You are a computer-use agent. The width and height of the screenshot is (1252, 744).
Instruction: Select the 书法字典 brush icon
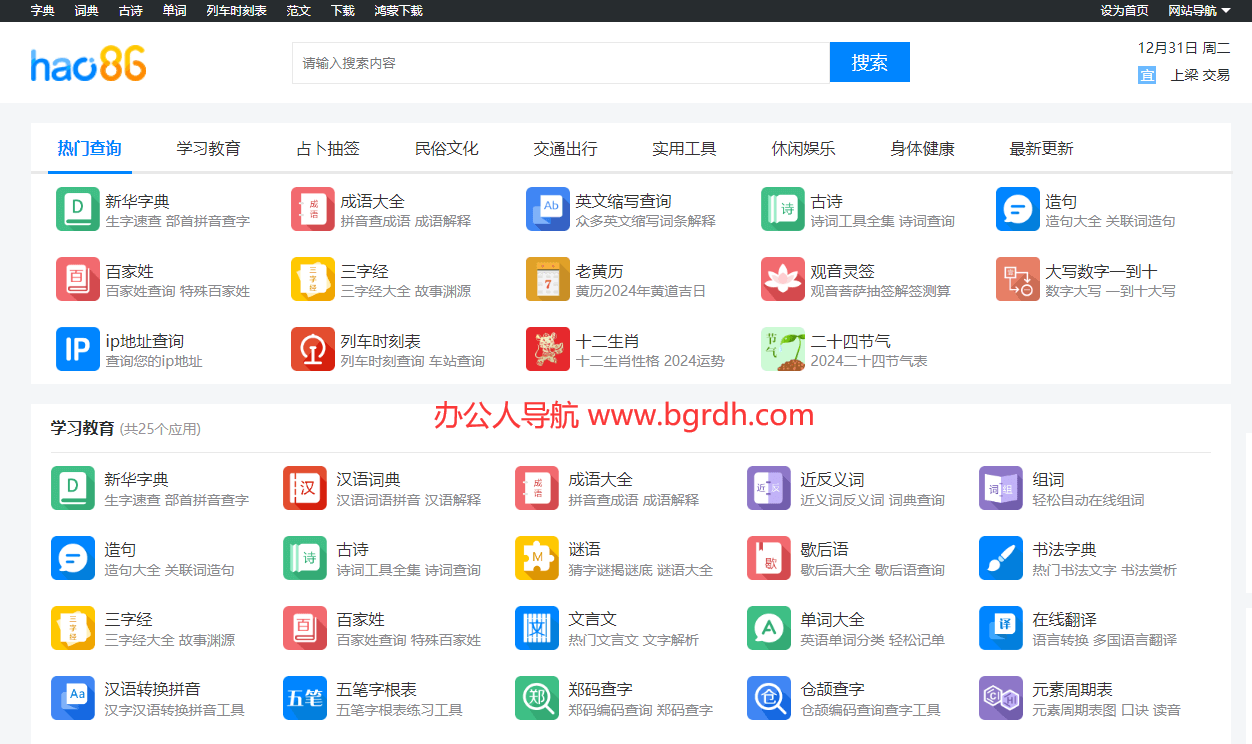1000,558
